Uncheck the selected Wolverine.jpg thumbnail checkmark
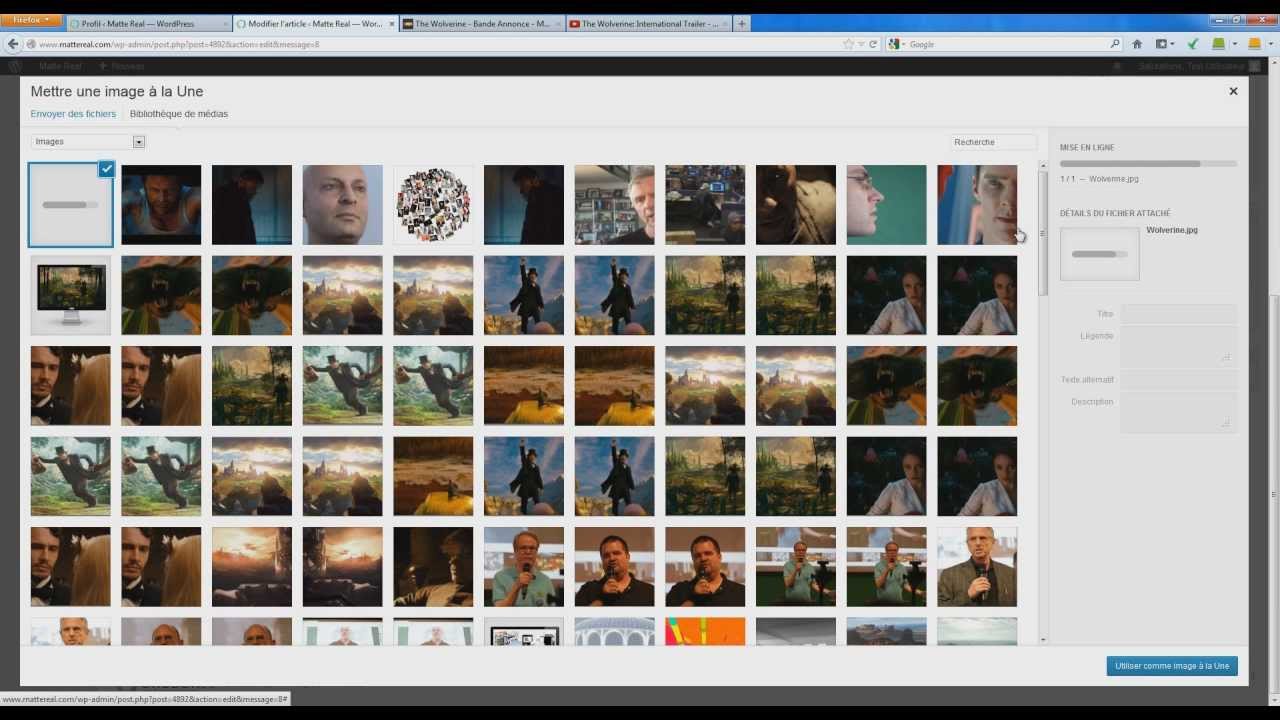 click(107, 169)
